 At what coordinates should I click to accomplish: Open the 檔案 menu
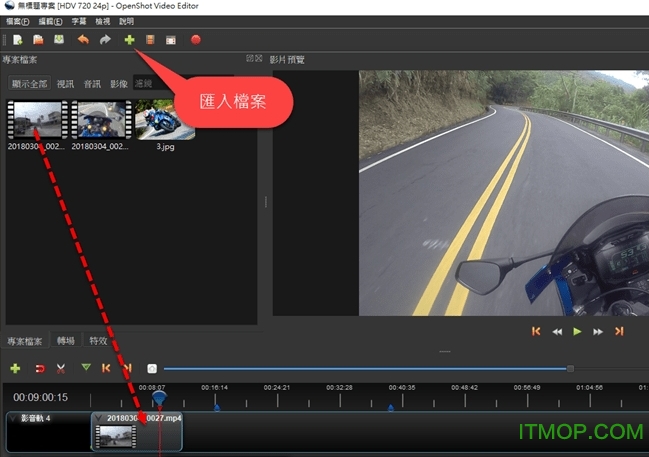pyautogui.click(x=17, y=21)
